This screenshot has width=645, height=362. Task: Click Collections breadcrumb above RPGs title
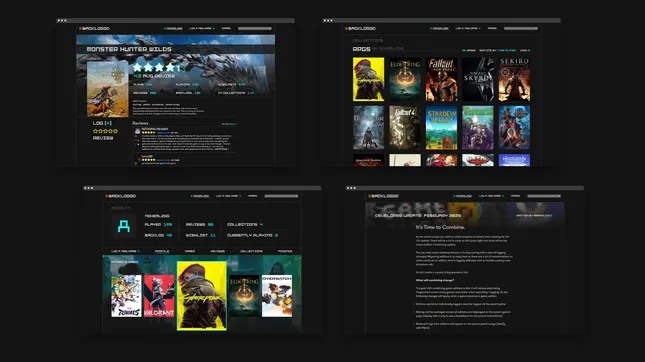368,41
